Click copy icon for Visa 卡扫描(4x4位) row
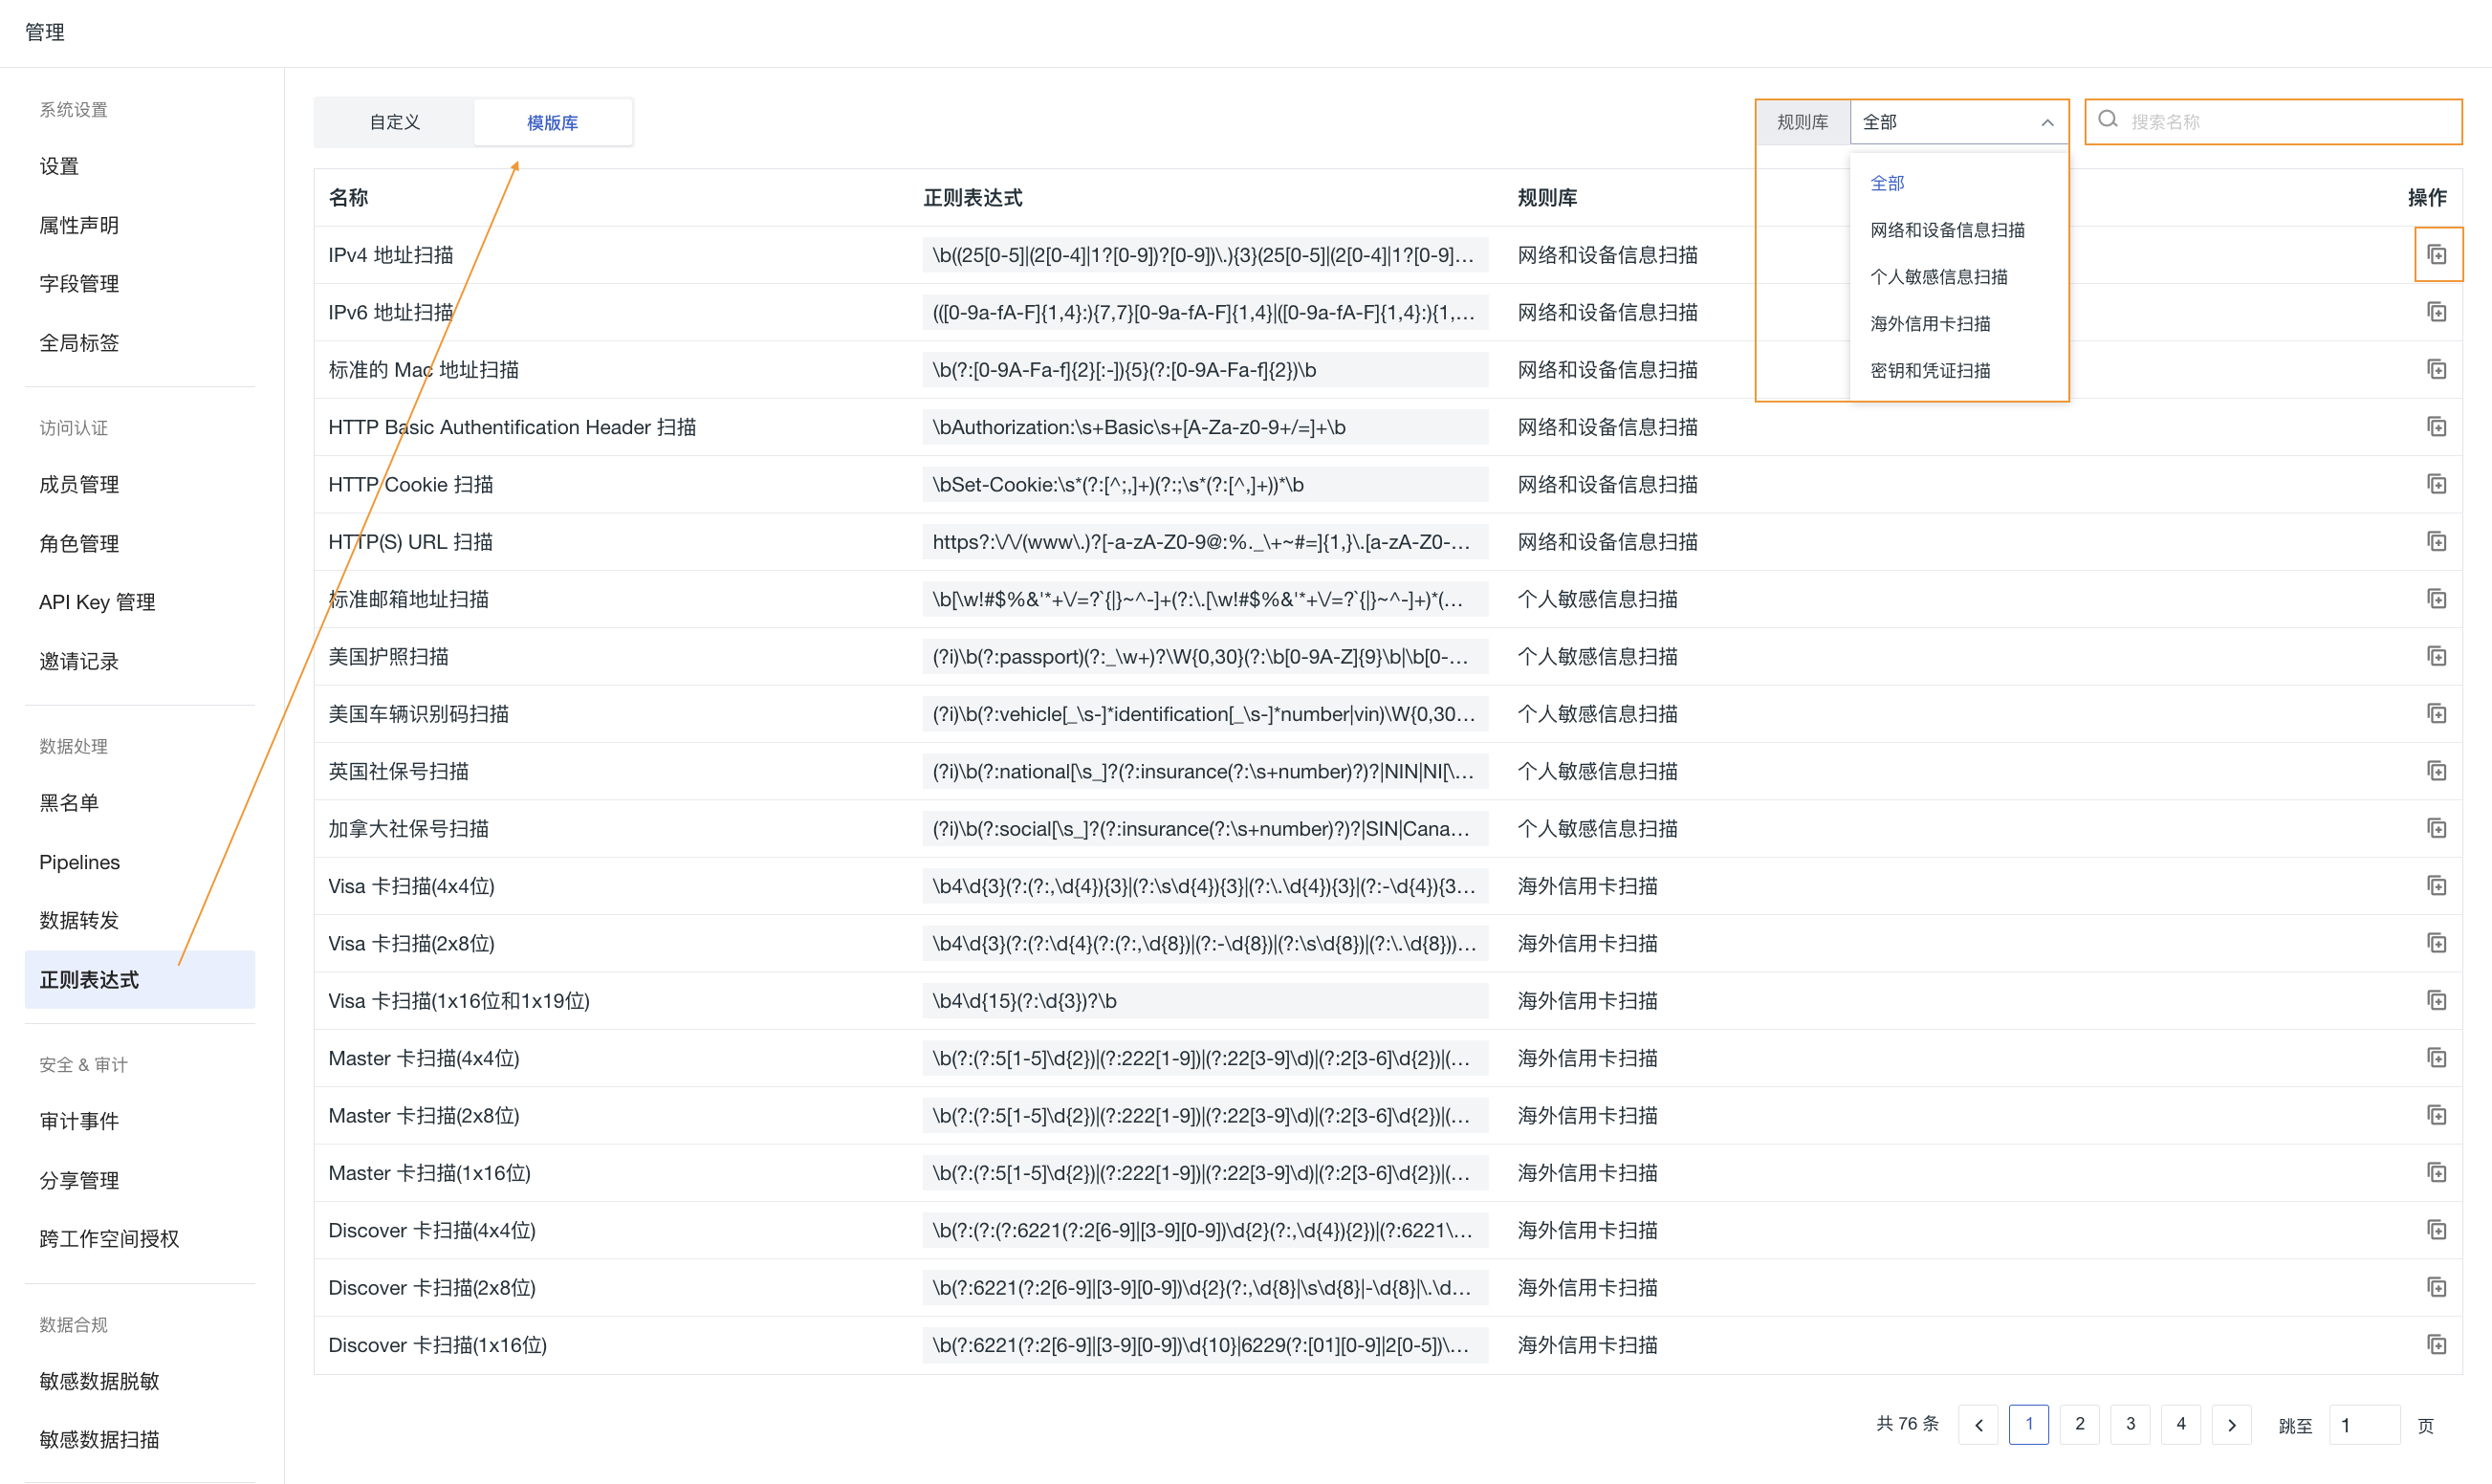 (x=2436, y=886)
